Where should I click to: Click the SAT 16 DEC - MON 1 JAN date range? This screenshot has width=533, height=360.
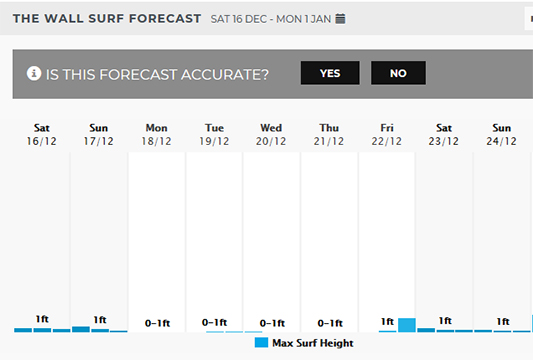coord(271,19)
